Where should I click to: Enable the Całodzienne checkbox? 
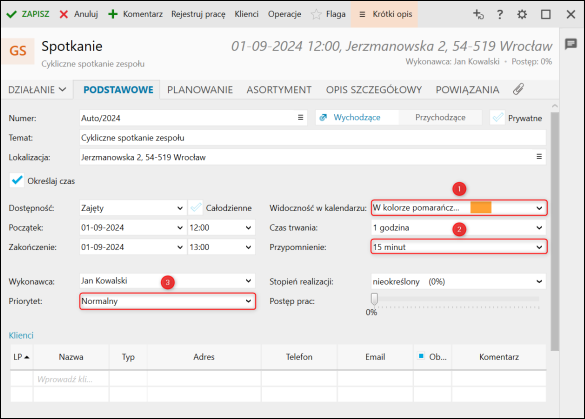(195, 208)
